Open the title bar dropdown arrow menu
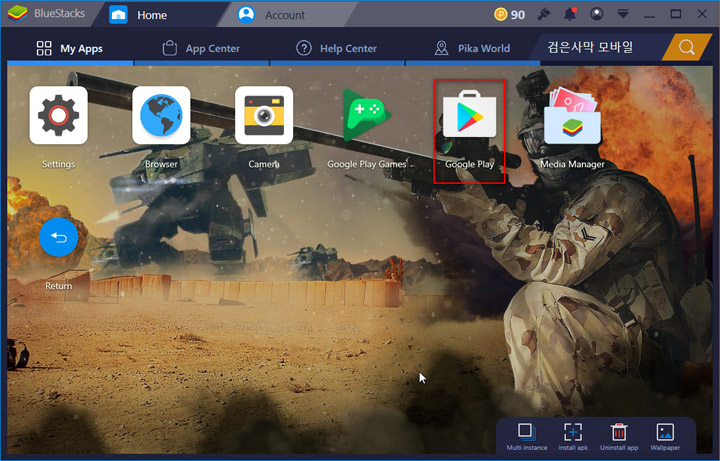 coord(623,14)
